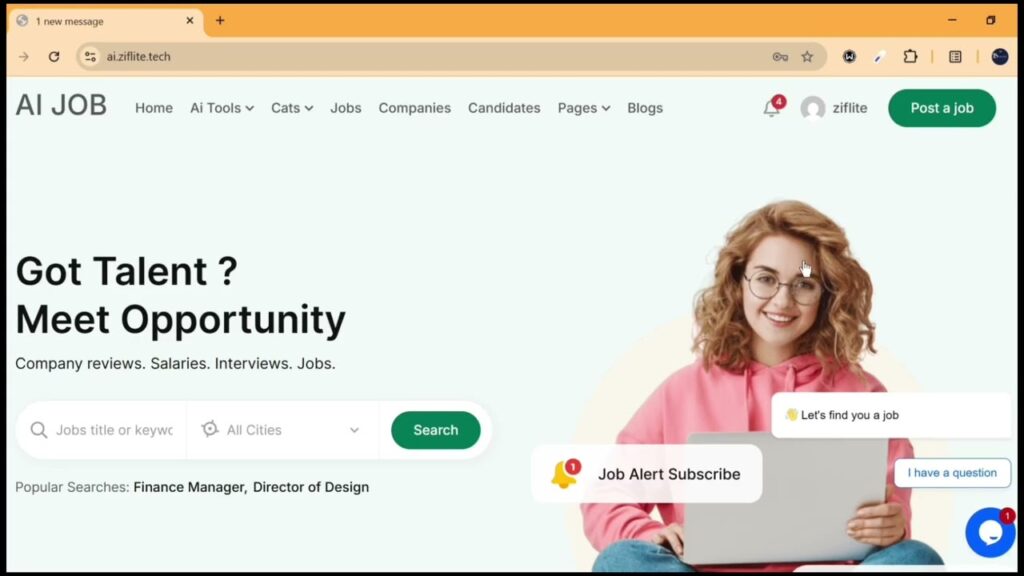Image resolution: width=1024 pixels, height=576 pixels.
Task: Open the Chrome profile avatar
Action: [x=999, y=57]
